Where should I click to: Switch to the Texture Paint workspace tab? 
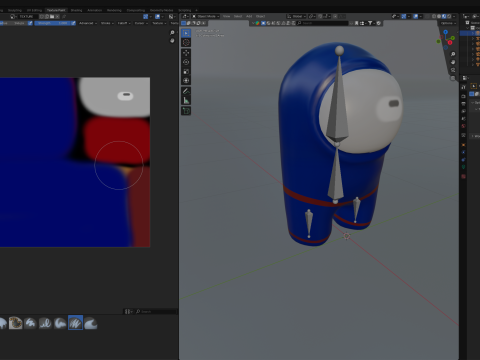(x=56, y=10)
